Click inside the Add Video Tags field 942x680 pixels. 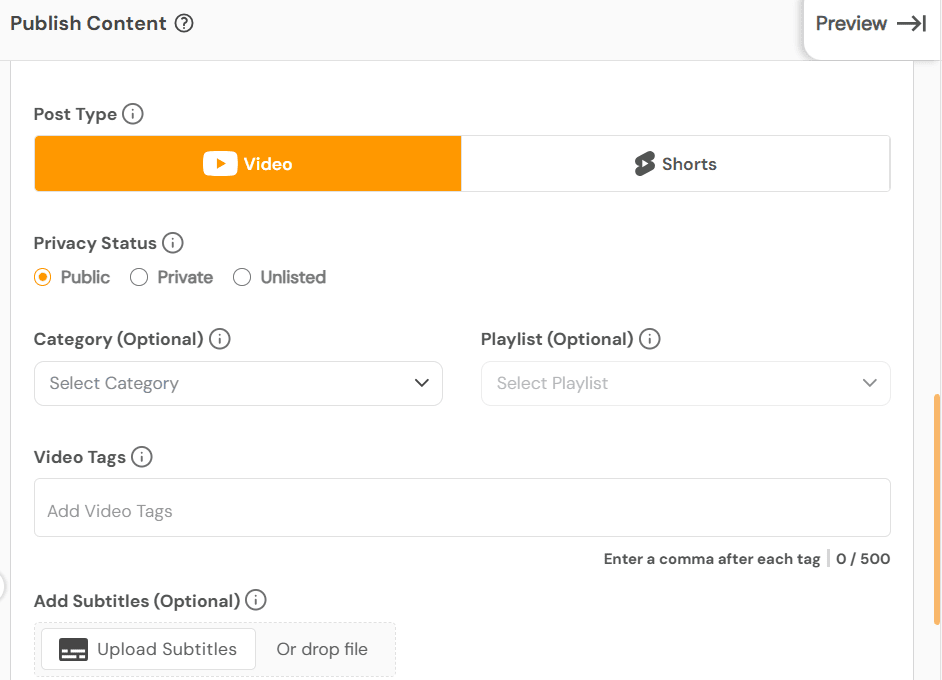pyautogui.click(x=462, y=511)
